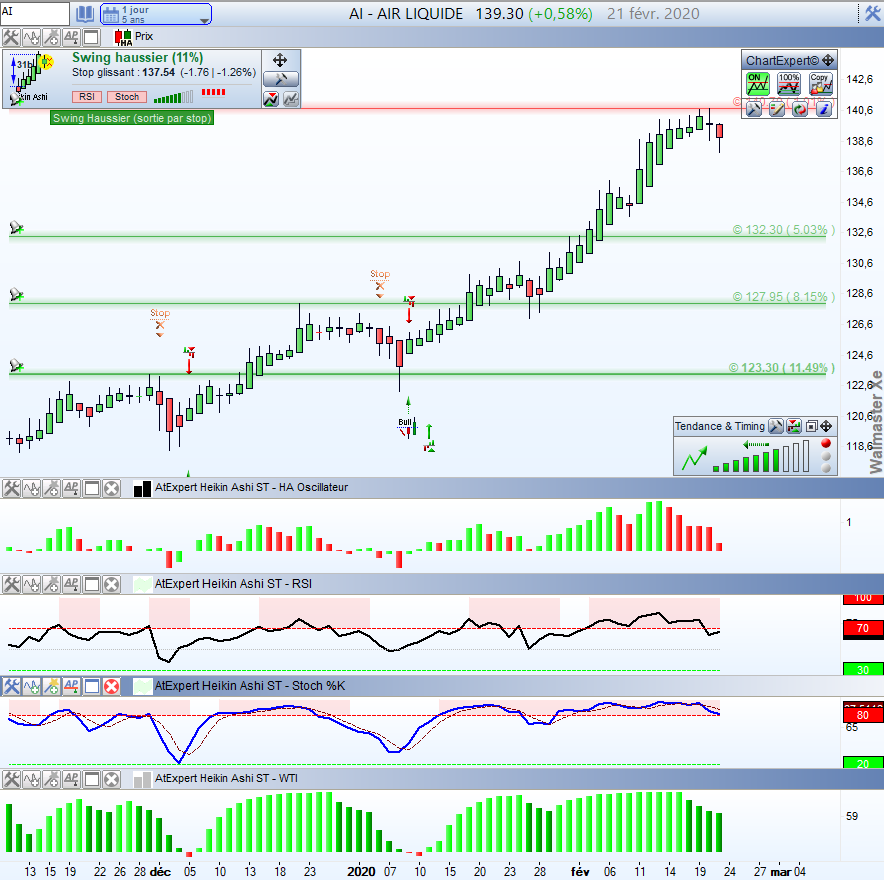Click the Tendance & Timing move handle
884x880 pixels.
[x=826, y=426]
